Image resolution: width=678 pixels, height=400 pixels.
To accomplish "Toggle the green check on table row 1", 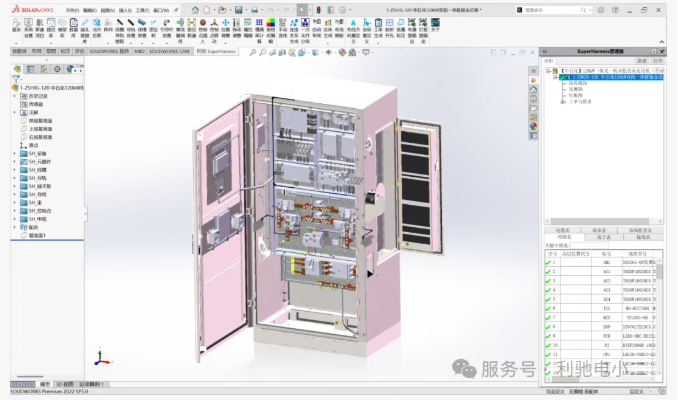I will pos(548,262).
